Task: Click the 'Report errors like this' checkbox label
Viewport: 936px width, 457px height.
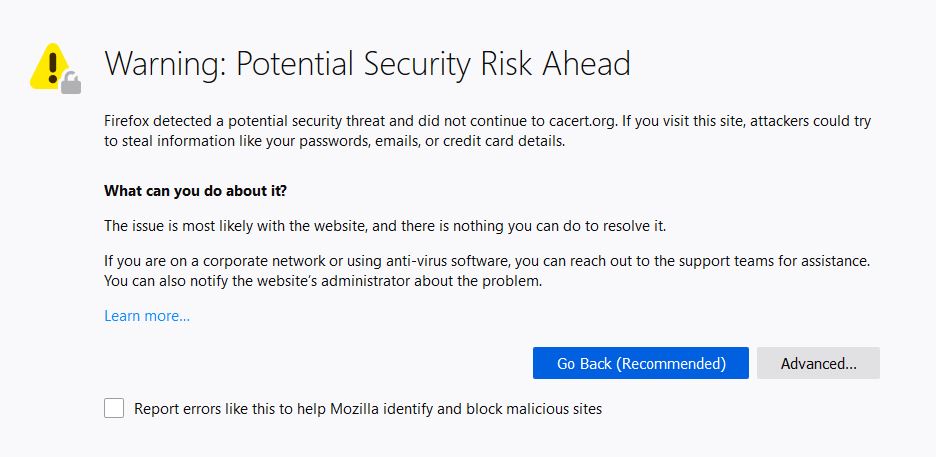Action: click(x=368, y=409)
